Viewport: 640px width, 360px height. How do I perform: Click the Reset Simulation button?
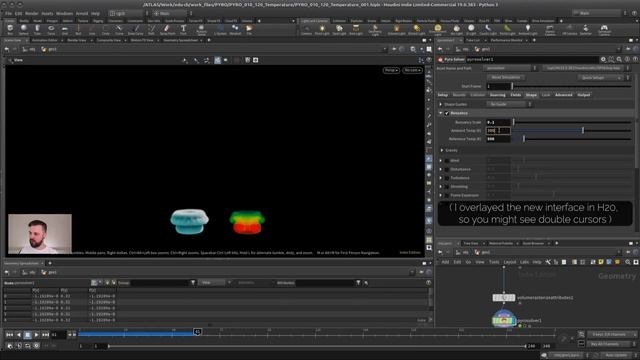tap(506, 78)
